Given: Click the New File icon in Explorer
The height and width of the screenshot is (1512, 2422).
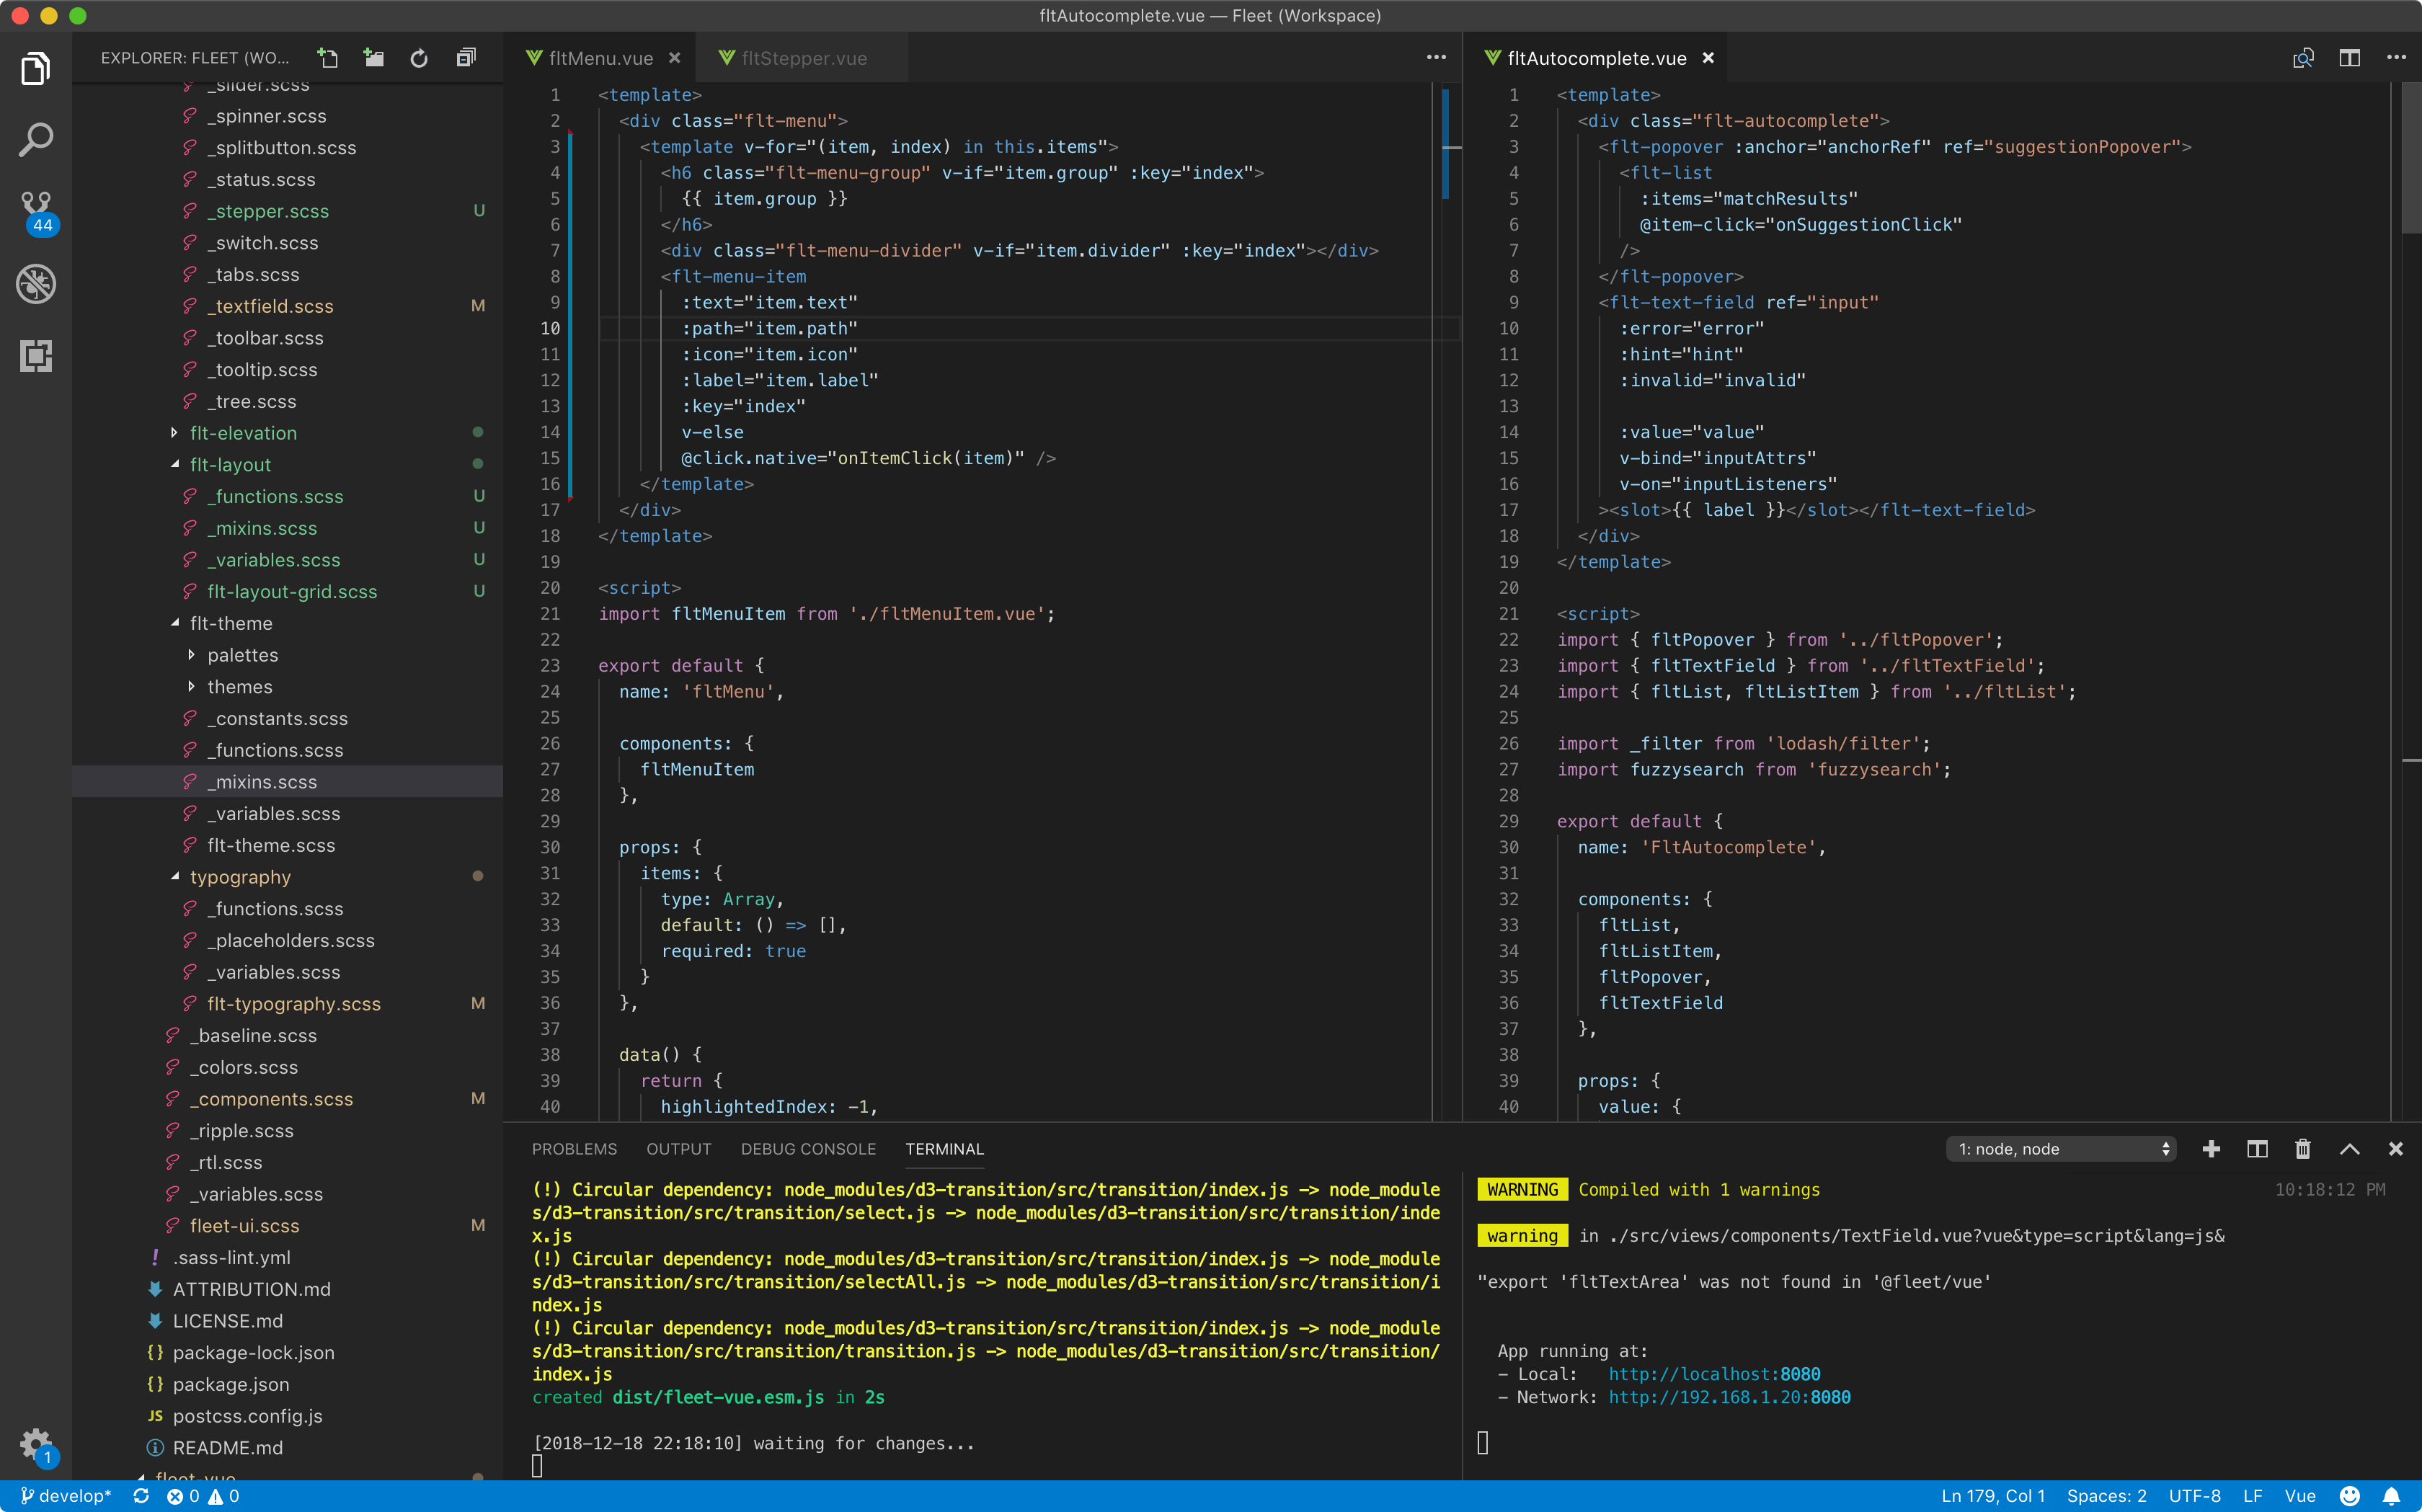Looking at the screenshot, I should [x=328, y=58].
